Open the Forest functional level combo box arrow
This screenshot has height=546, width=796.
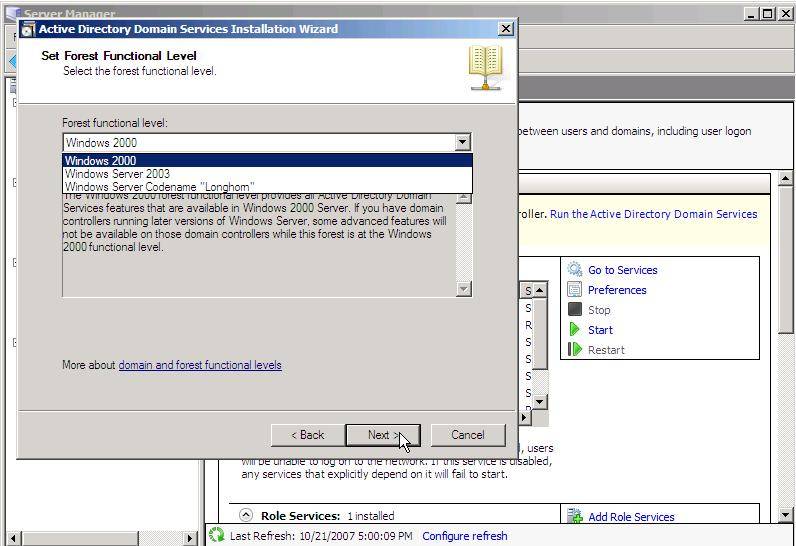(462, 143)
